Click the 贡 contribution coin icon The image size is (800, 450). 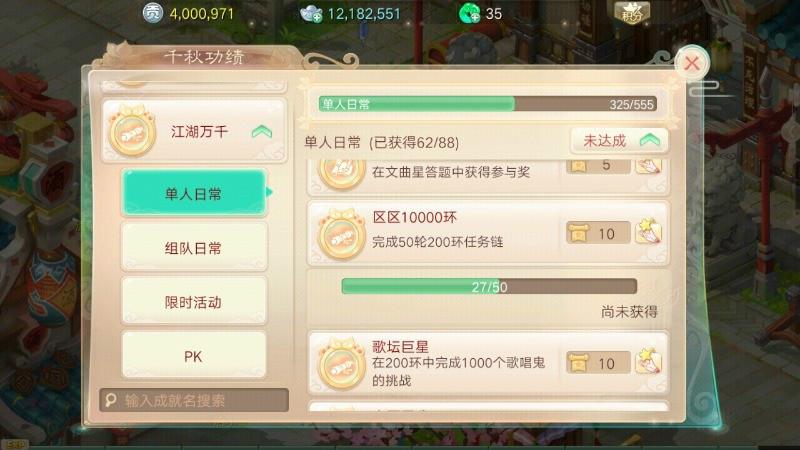pos(153,13)
